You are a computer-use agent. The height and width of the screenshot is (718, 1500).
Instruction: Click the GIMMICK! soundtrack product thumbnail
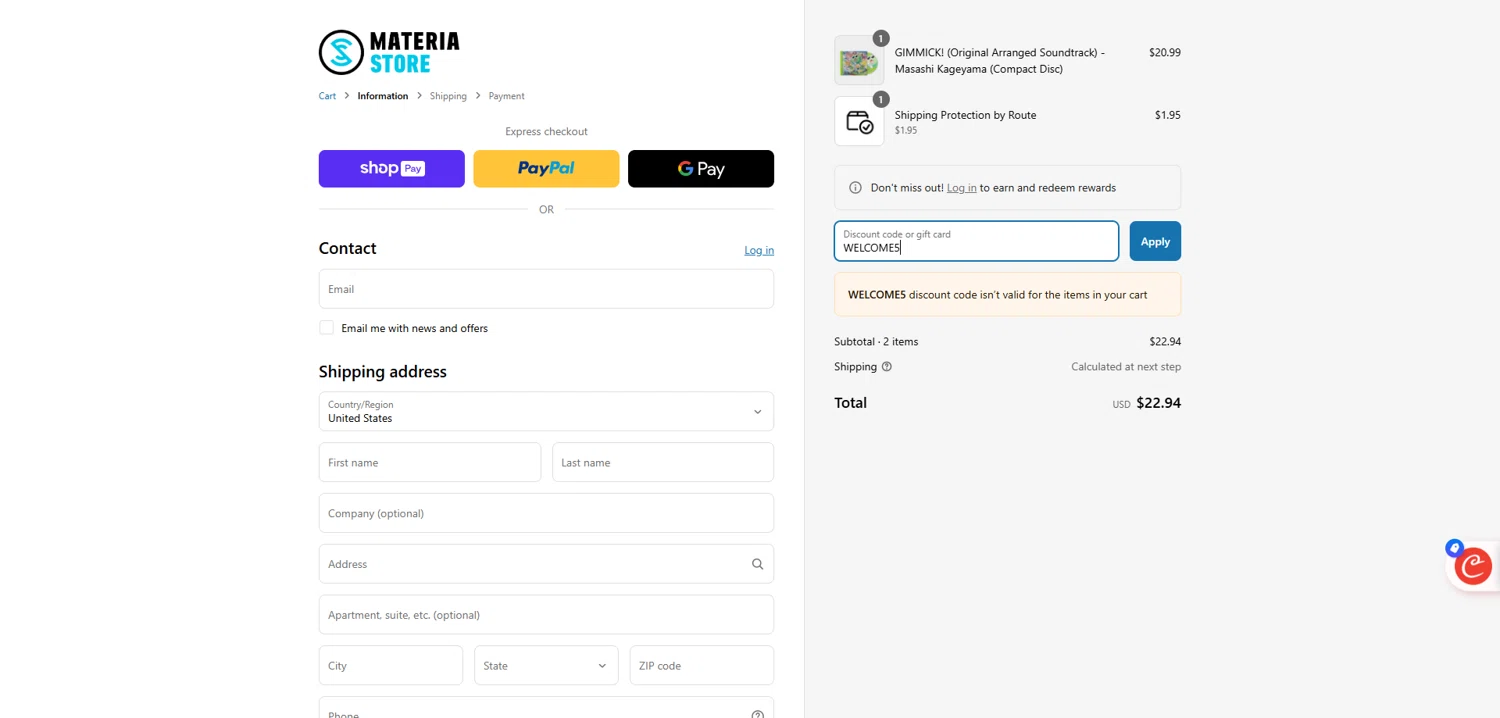click(859, 60)
